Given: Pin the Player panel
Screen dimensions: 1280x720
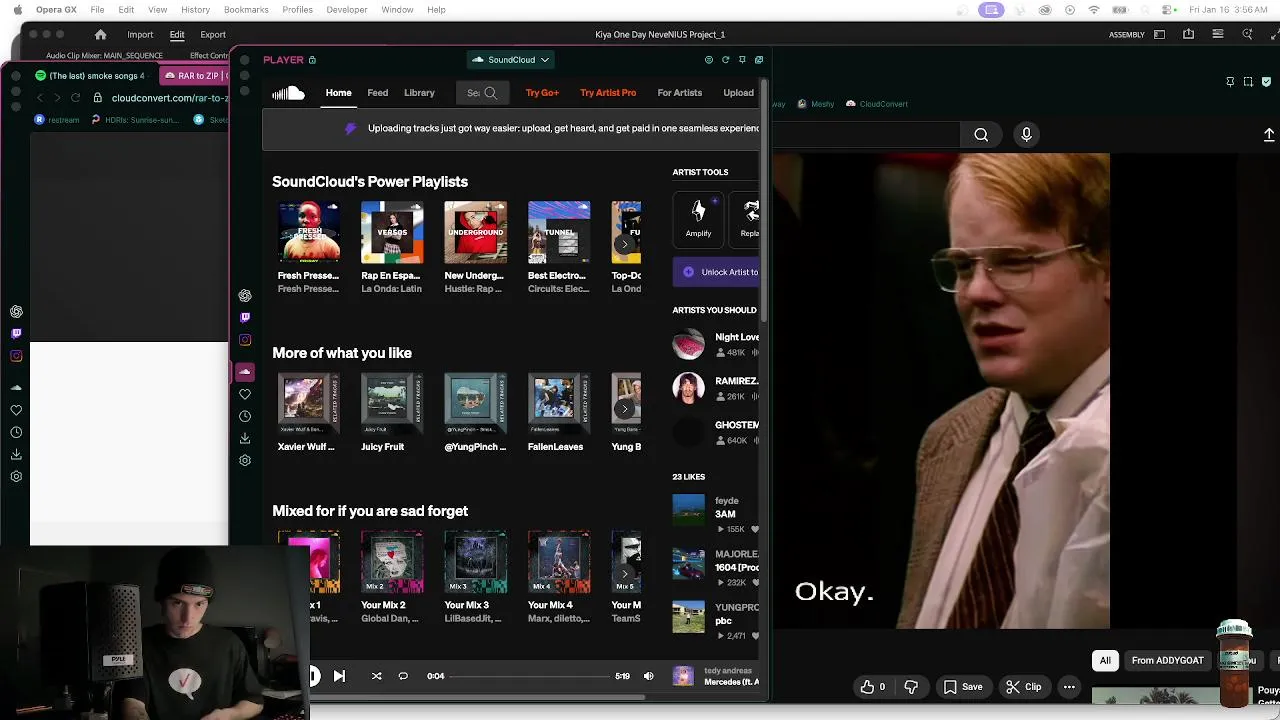Looking at the screenshot, I should [742, 60].
